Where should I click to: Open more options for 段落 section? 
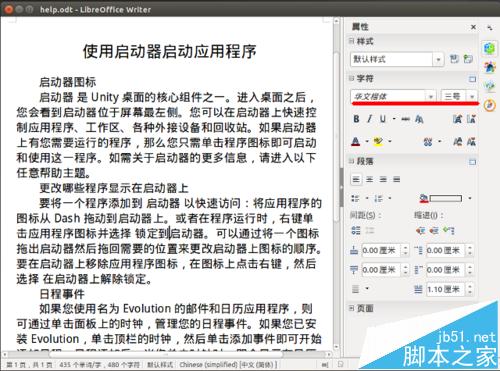[x=472, y=162]
